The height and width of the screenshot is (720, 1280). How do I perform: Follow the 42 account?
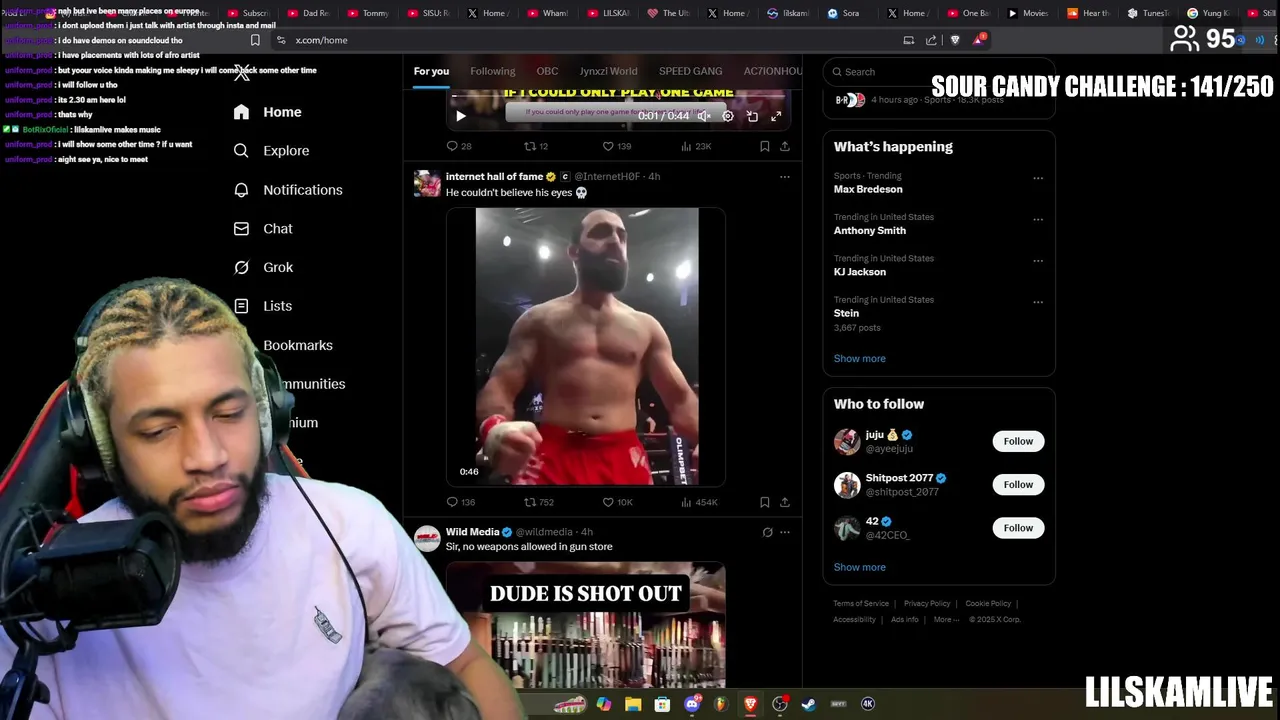point(1018,528)
